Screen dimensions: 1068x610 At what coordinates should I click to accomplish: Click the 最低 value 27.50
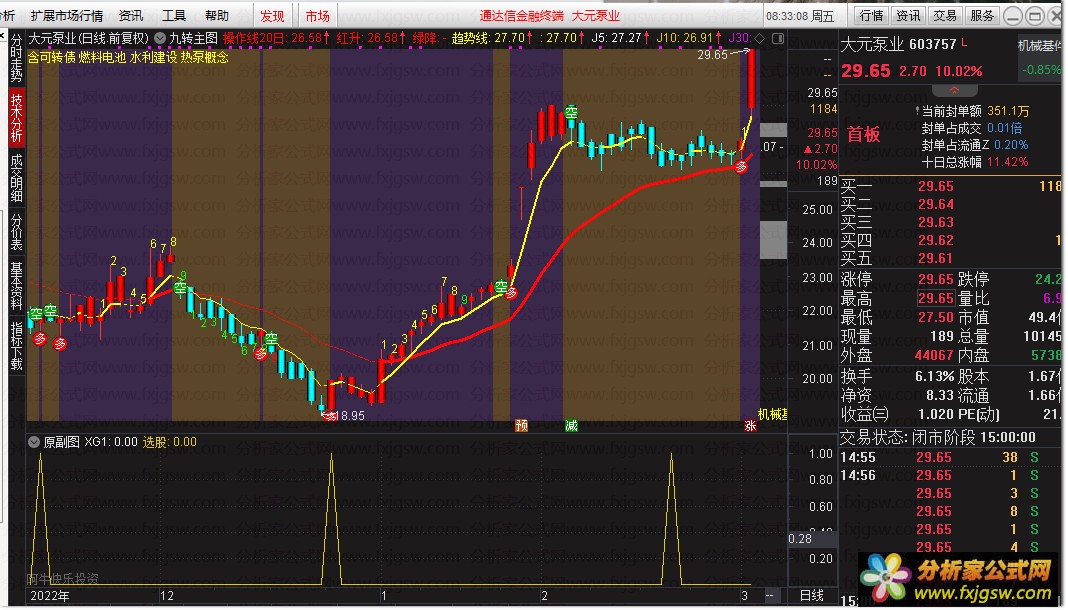935,317
